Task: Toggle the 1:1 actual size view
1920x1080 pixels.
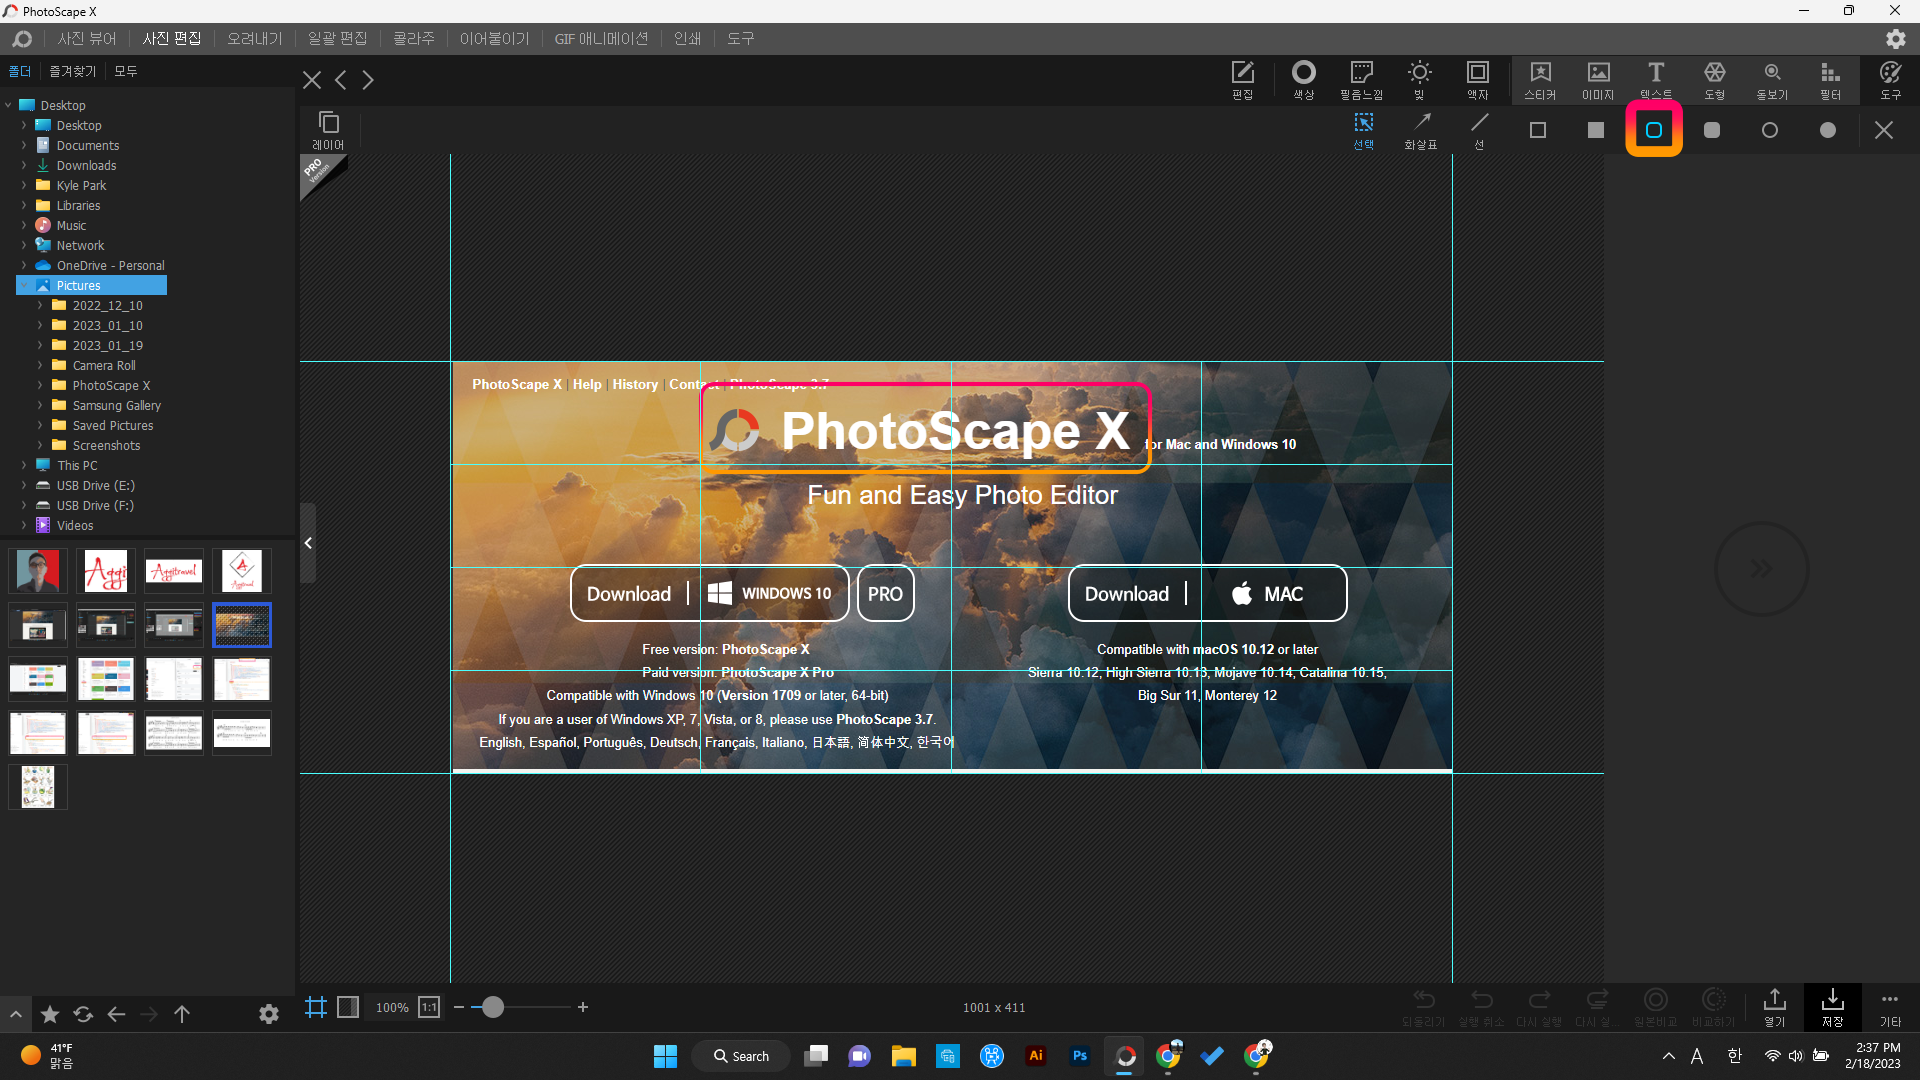Action: [429, 1007]
